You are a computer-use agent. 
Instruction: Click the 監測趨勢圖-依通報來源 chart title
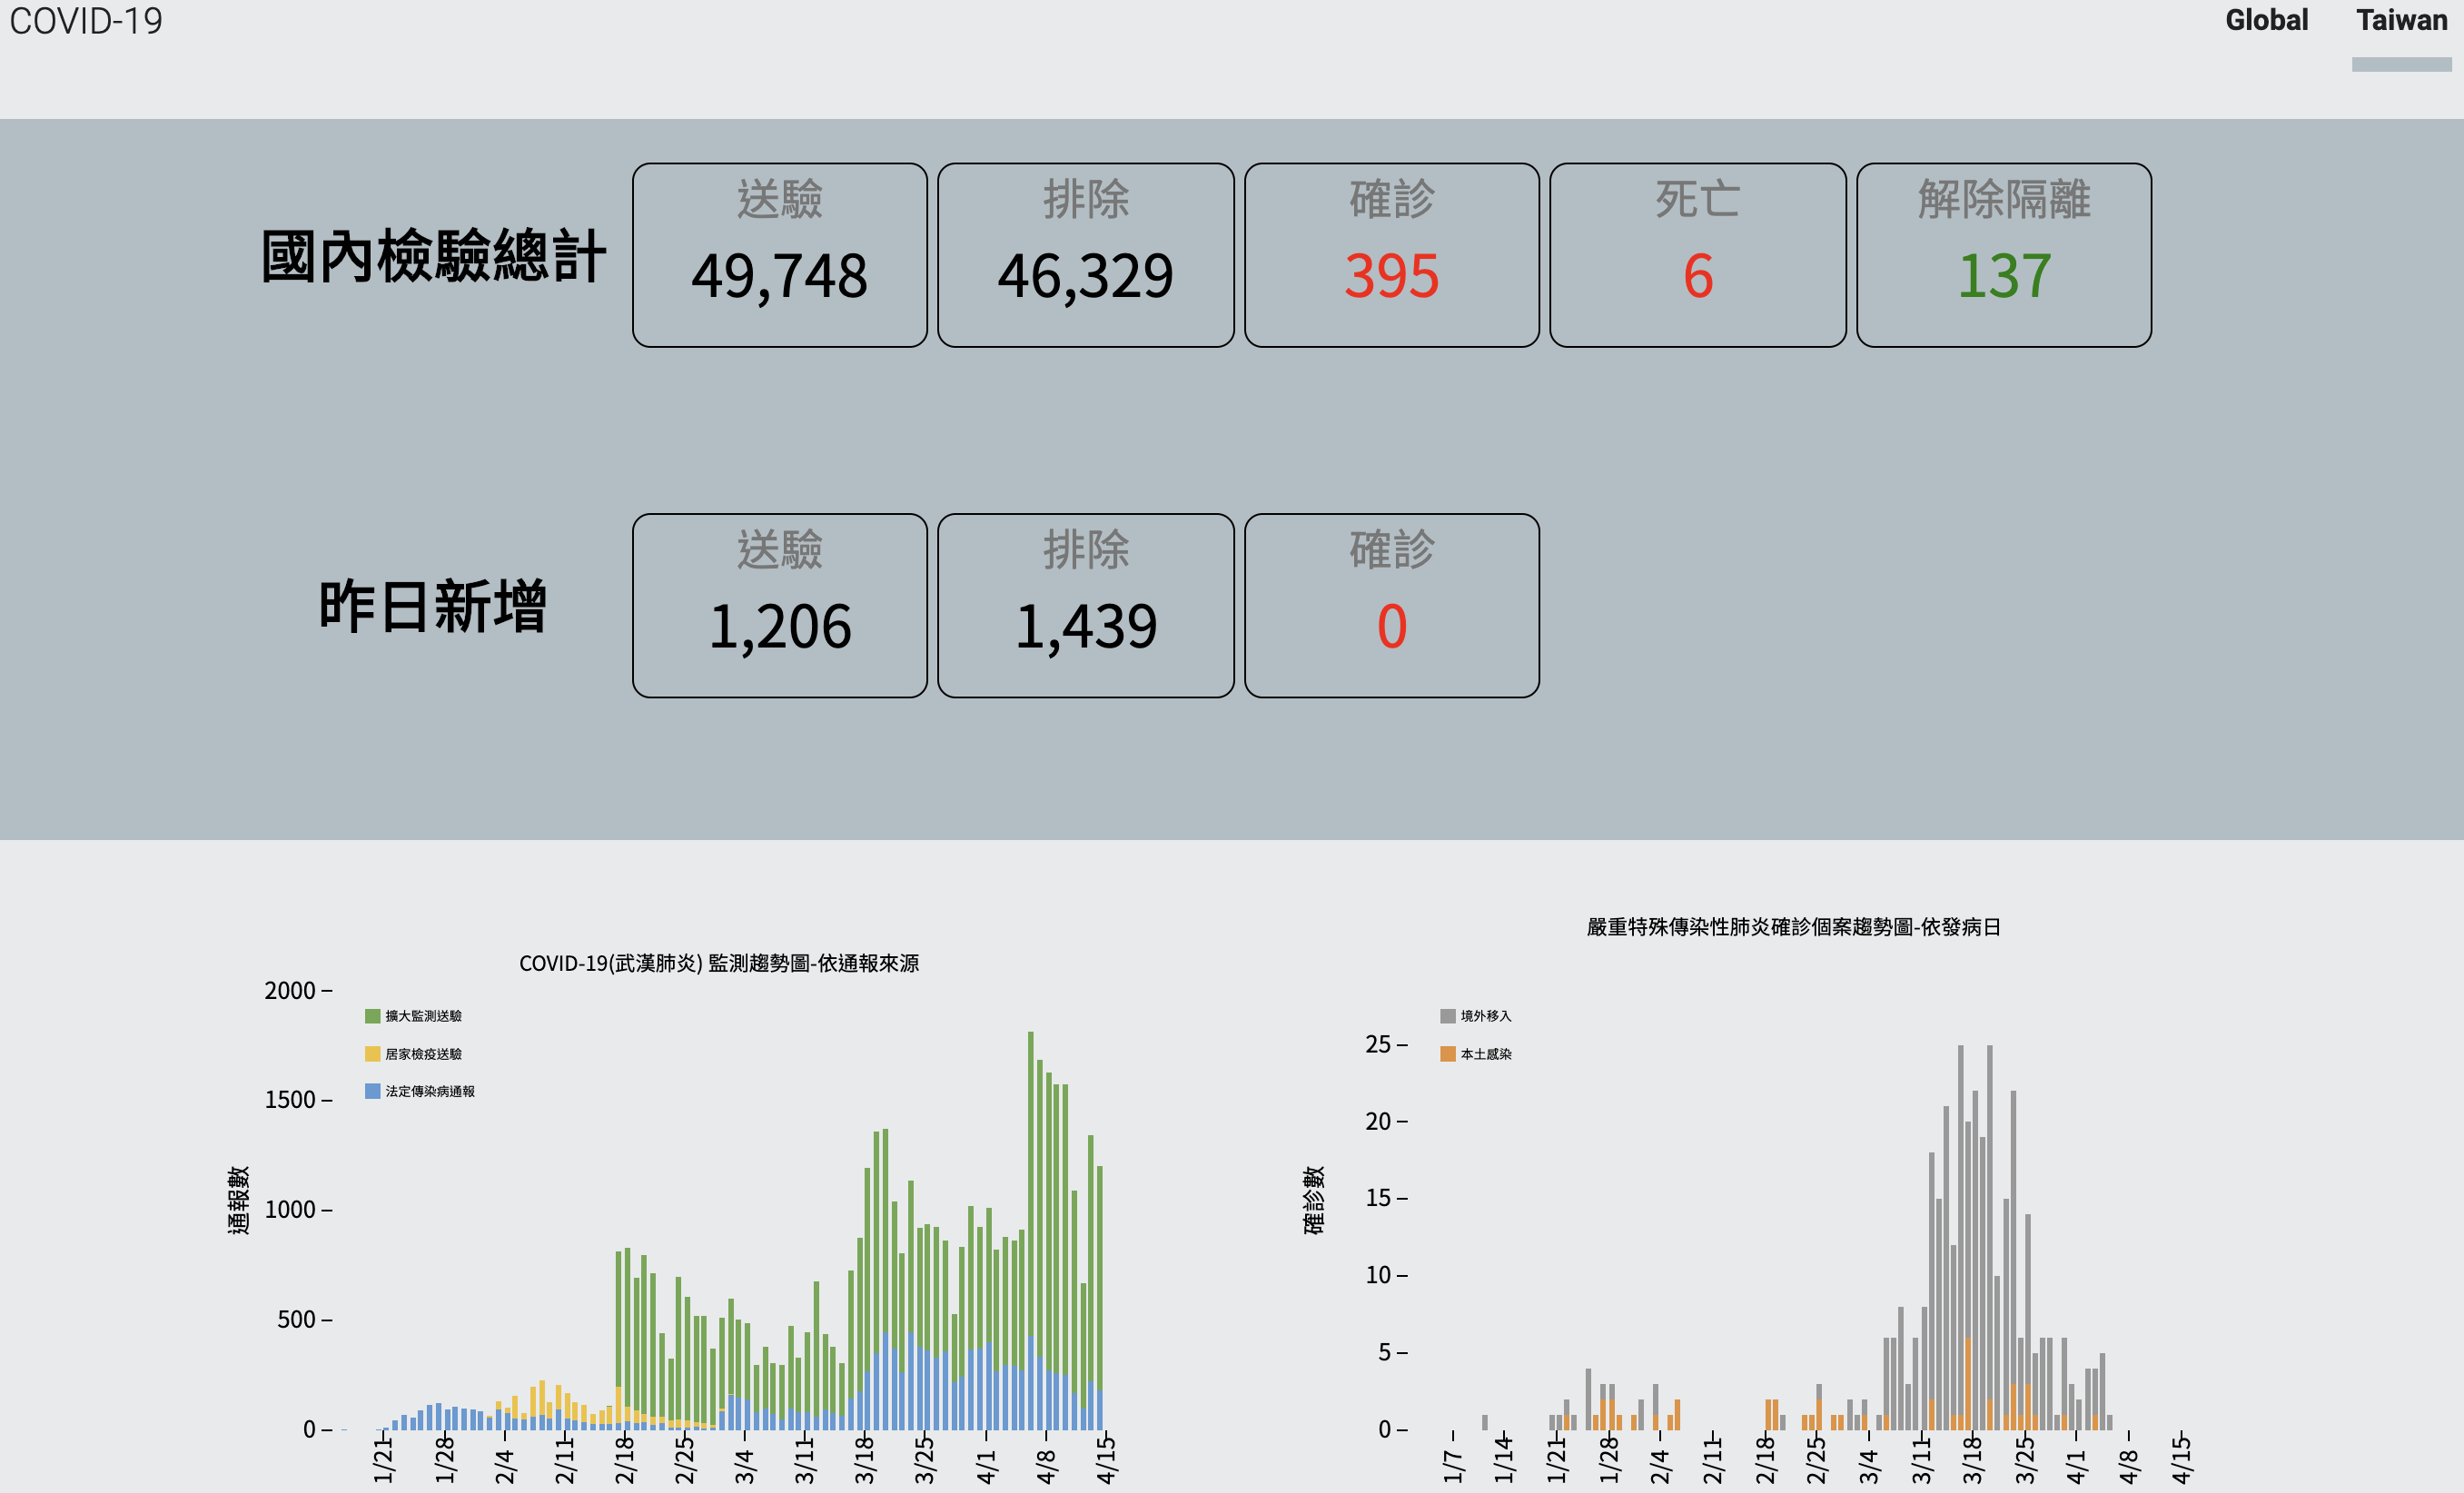click(718, 963)
